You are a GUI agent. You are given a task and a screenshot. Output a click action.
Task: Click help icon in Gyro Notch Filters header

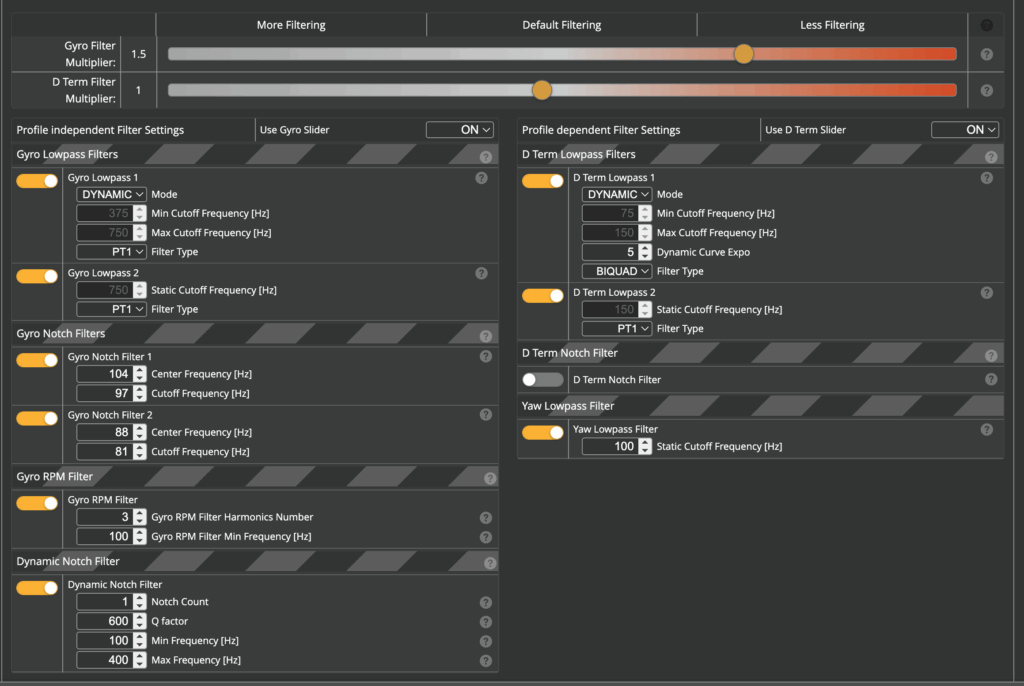pos(485,336)
